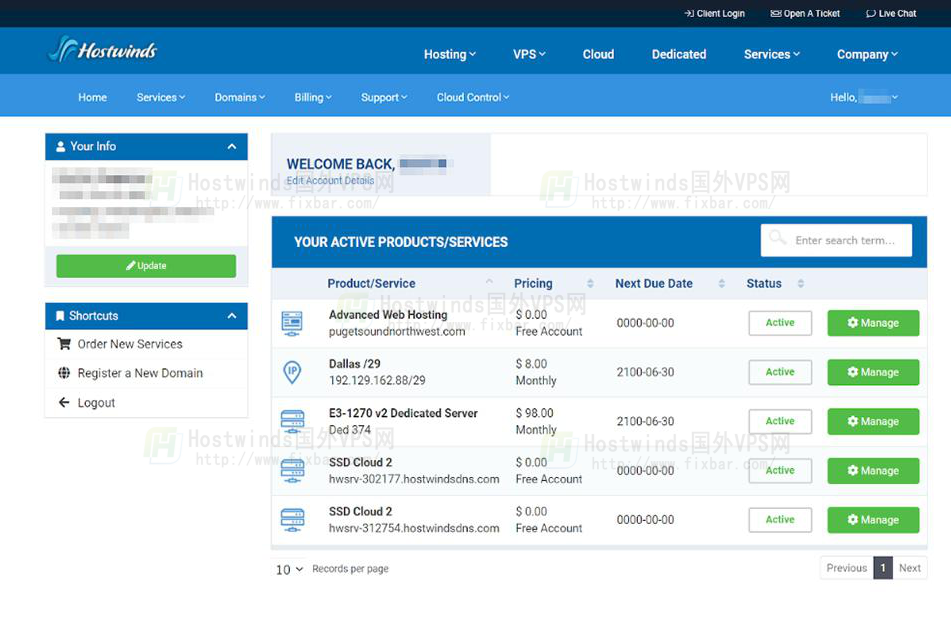Viewport: 951px width, 644px height.
Task: Sort by Status column arrows
Action: point(801,283)
